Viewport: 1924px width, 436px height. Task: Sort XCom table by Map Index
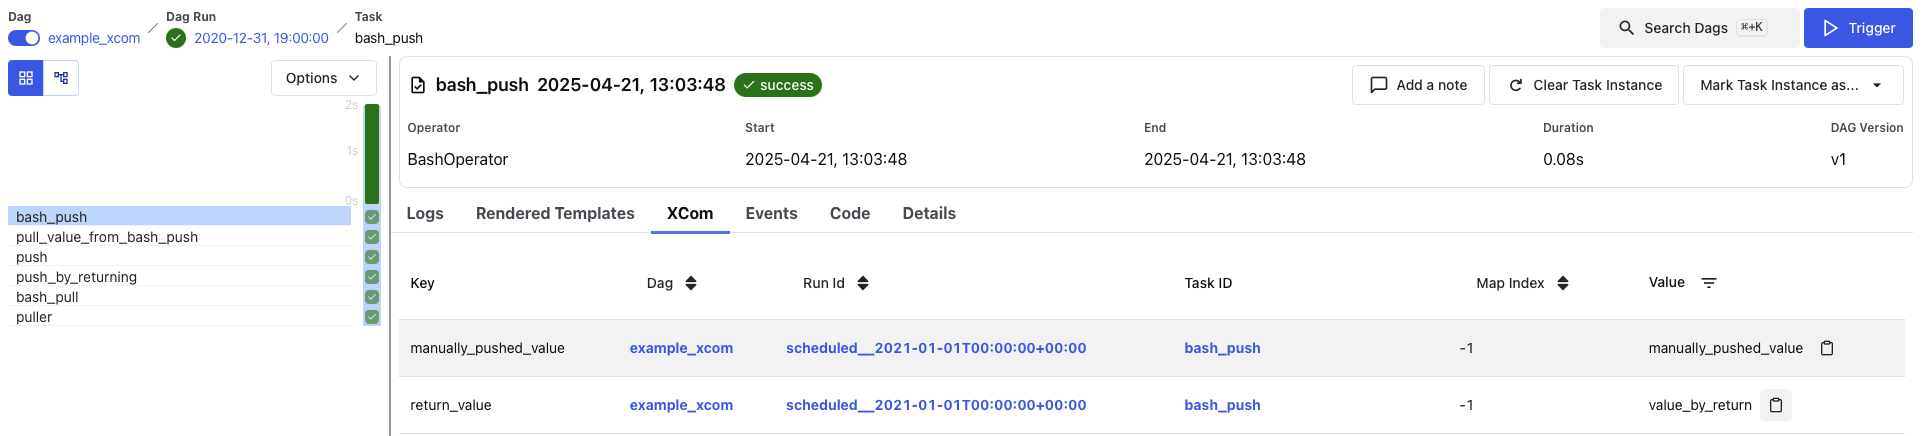[x=1563, y=283]
